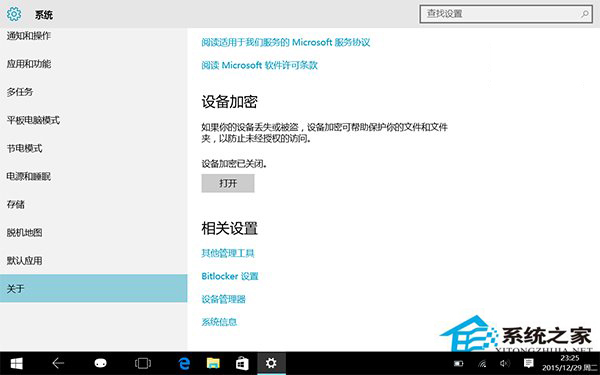The height and width of the screenshot is (375, 600).
Task: Click the 相关设置 heading
Action: point(230,228)
